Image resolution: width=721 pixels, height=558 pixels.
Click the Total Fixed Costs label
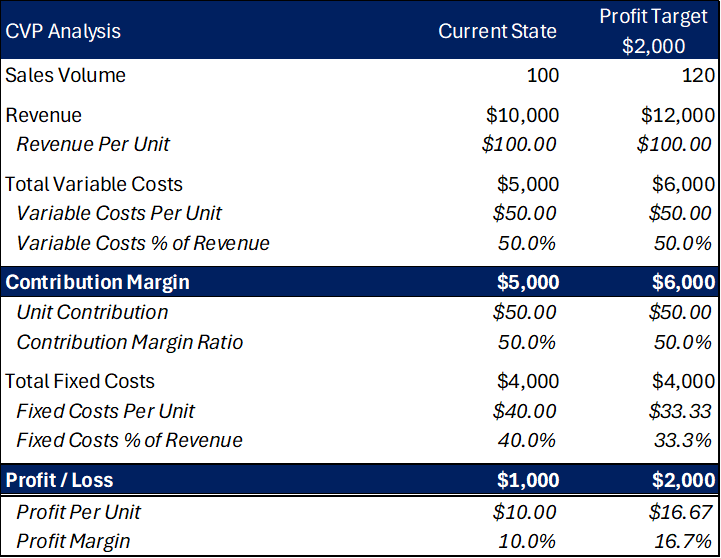(x=80, y=381)
